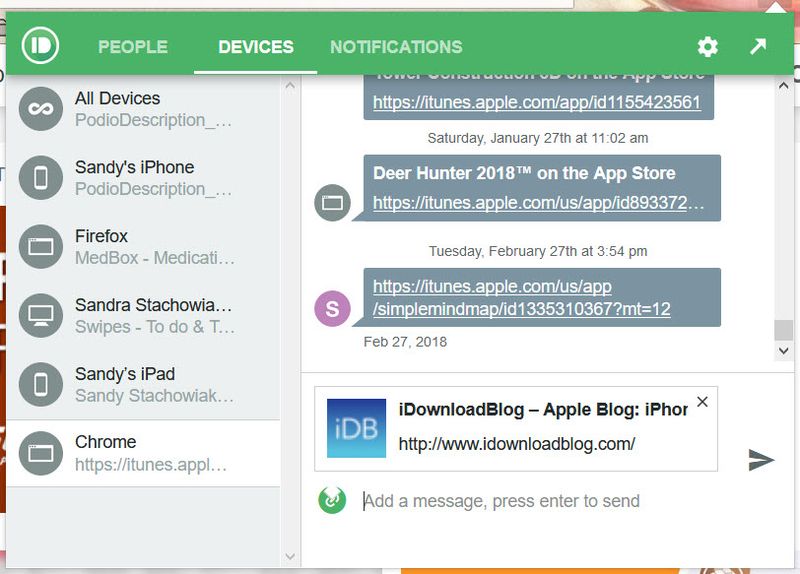Click the chat scroll up arrow
The image size is (800, 574).
[784, 86]
